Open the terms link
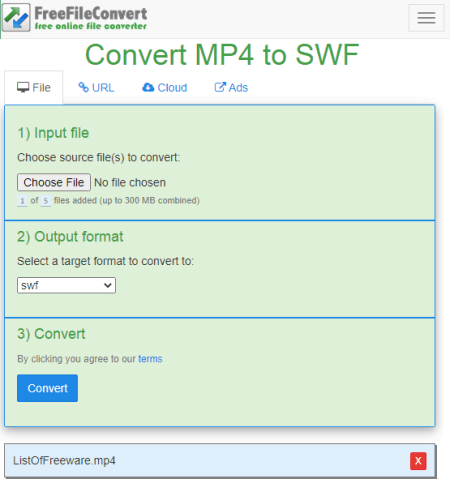The height and width of the screenshot is (479, 450). tap(150, 359)
